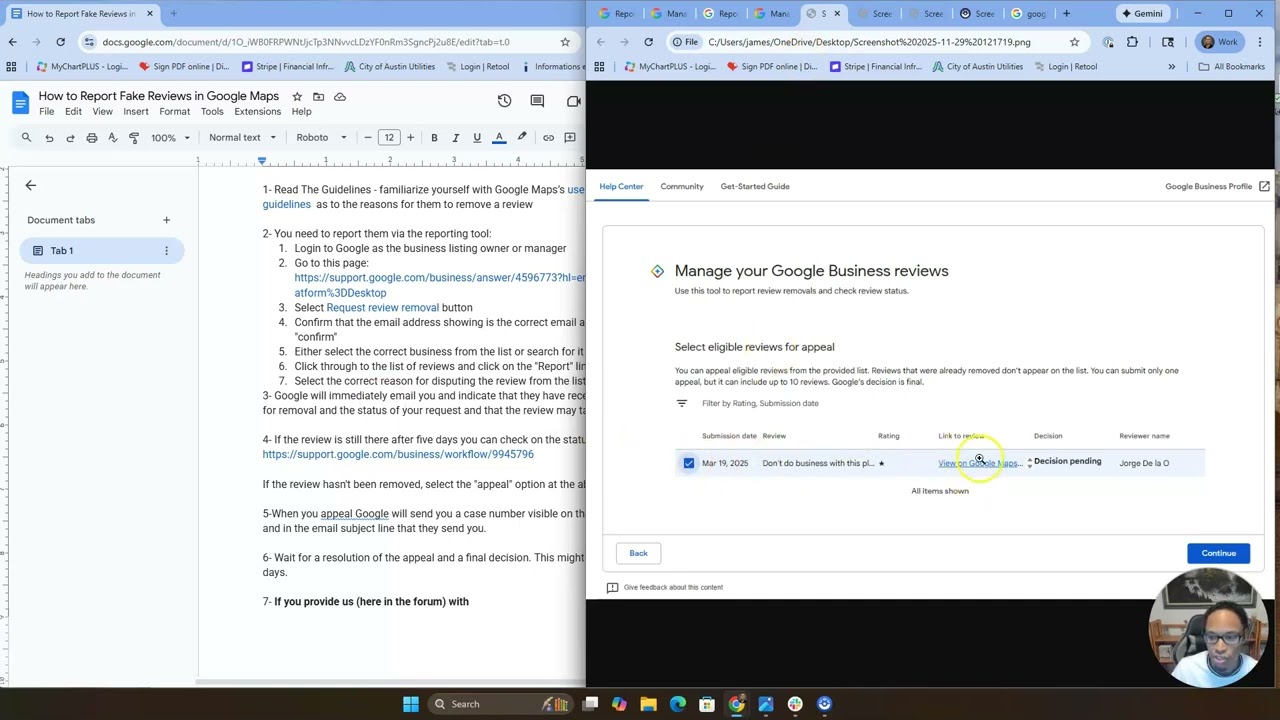Image resolution: width=1280 pixels, height=720 pixels.
Task: Select the Paint format roller tool
Action: point(134,138)
